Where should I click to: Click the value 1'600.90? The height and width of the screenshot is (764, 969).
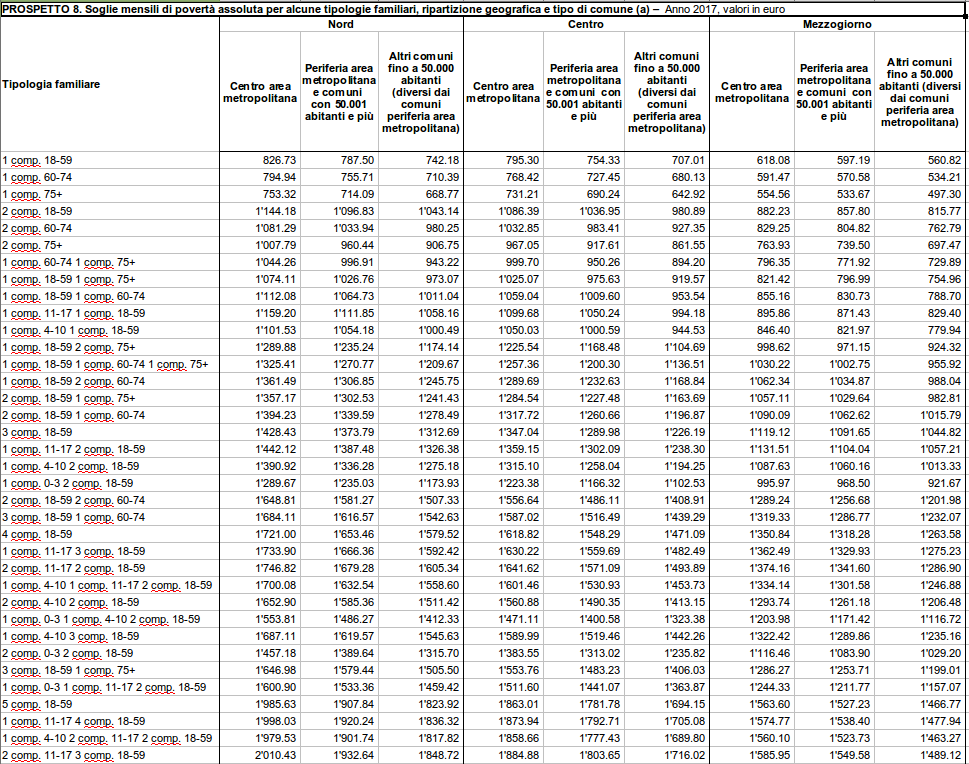(x=276, y=687)
